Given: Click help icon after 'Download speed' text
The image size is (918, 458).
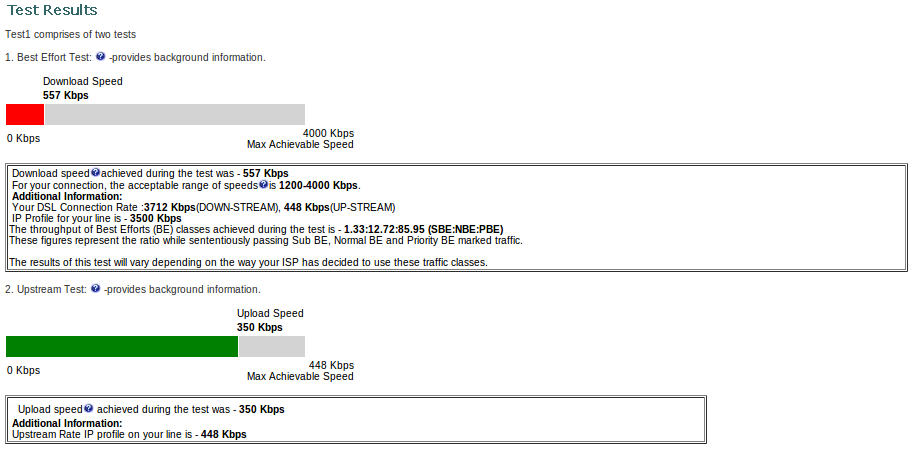Looking at the screenshot, I should (95, 173).
